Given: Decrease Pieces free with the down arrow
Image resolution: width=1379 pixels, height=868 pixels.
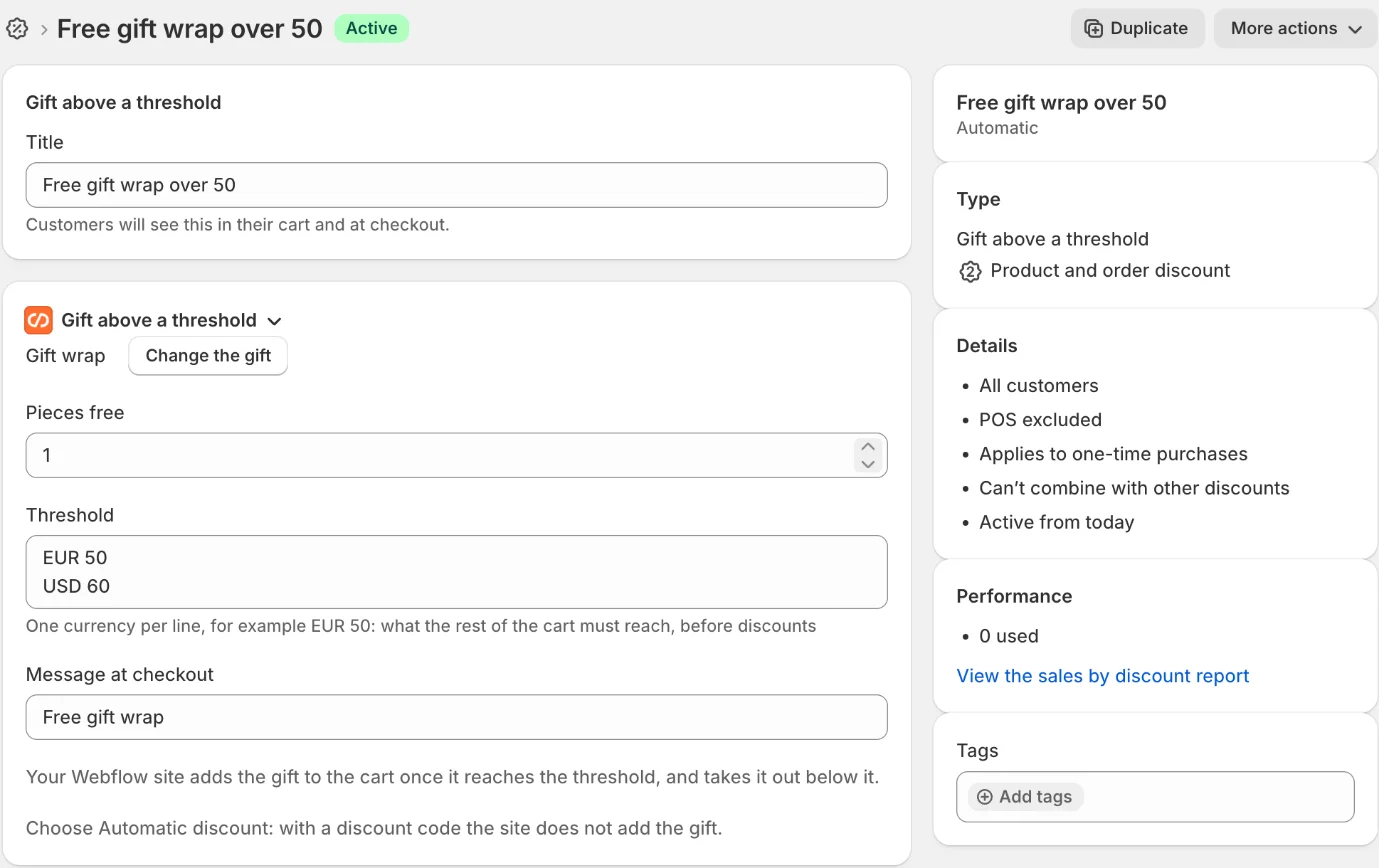Looking at the screenshot, I should coord(868,464).
